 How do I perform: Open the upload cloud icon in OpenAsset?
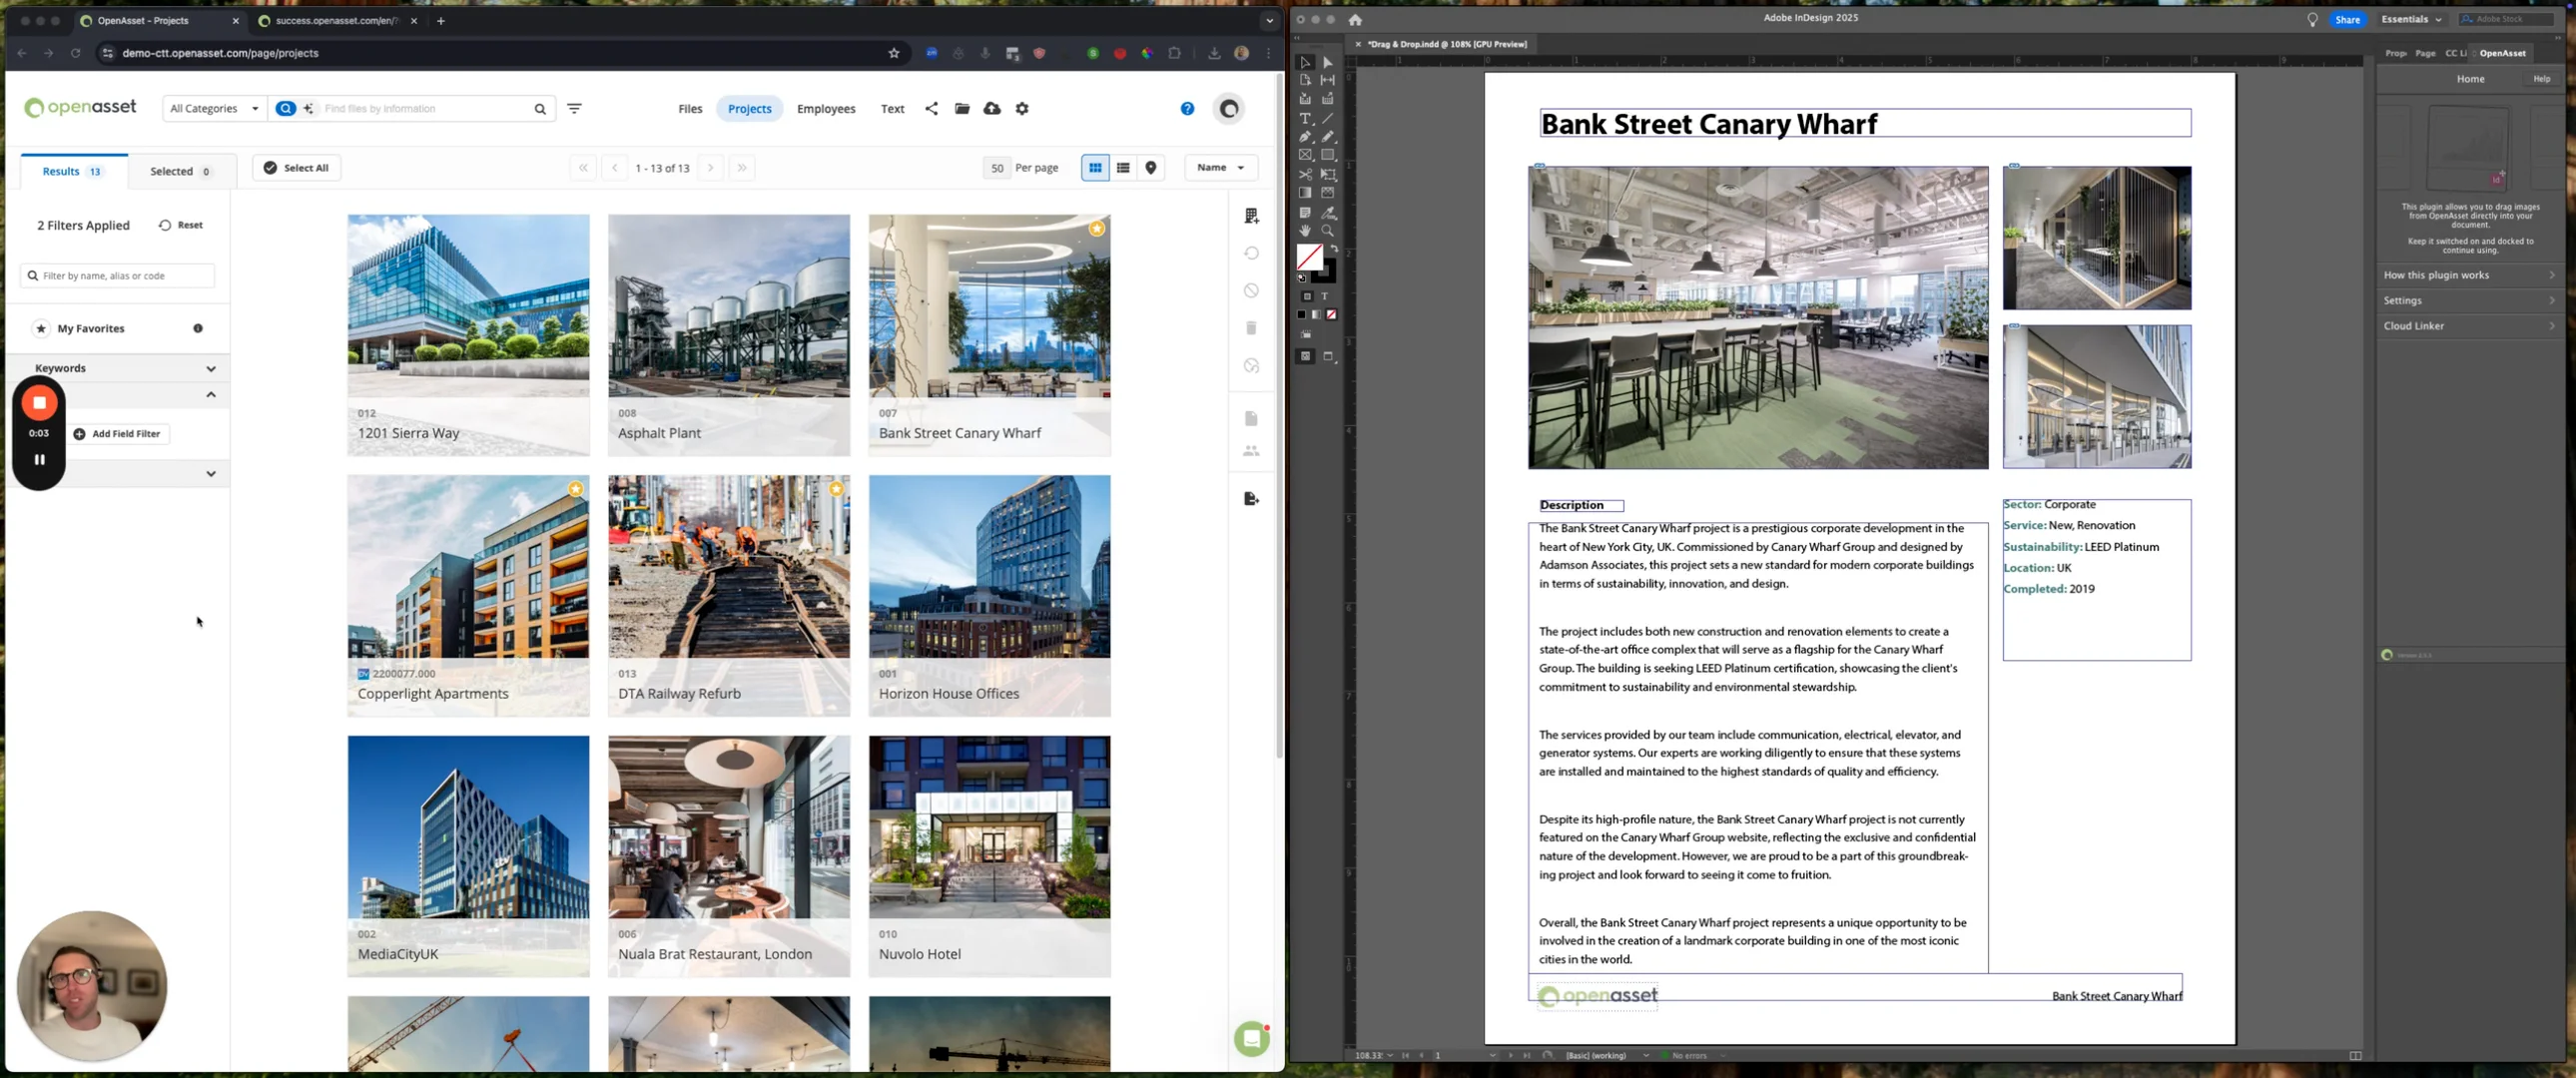click(x=991, y=108)
